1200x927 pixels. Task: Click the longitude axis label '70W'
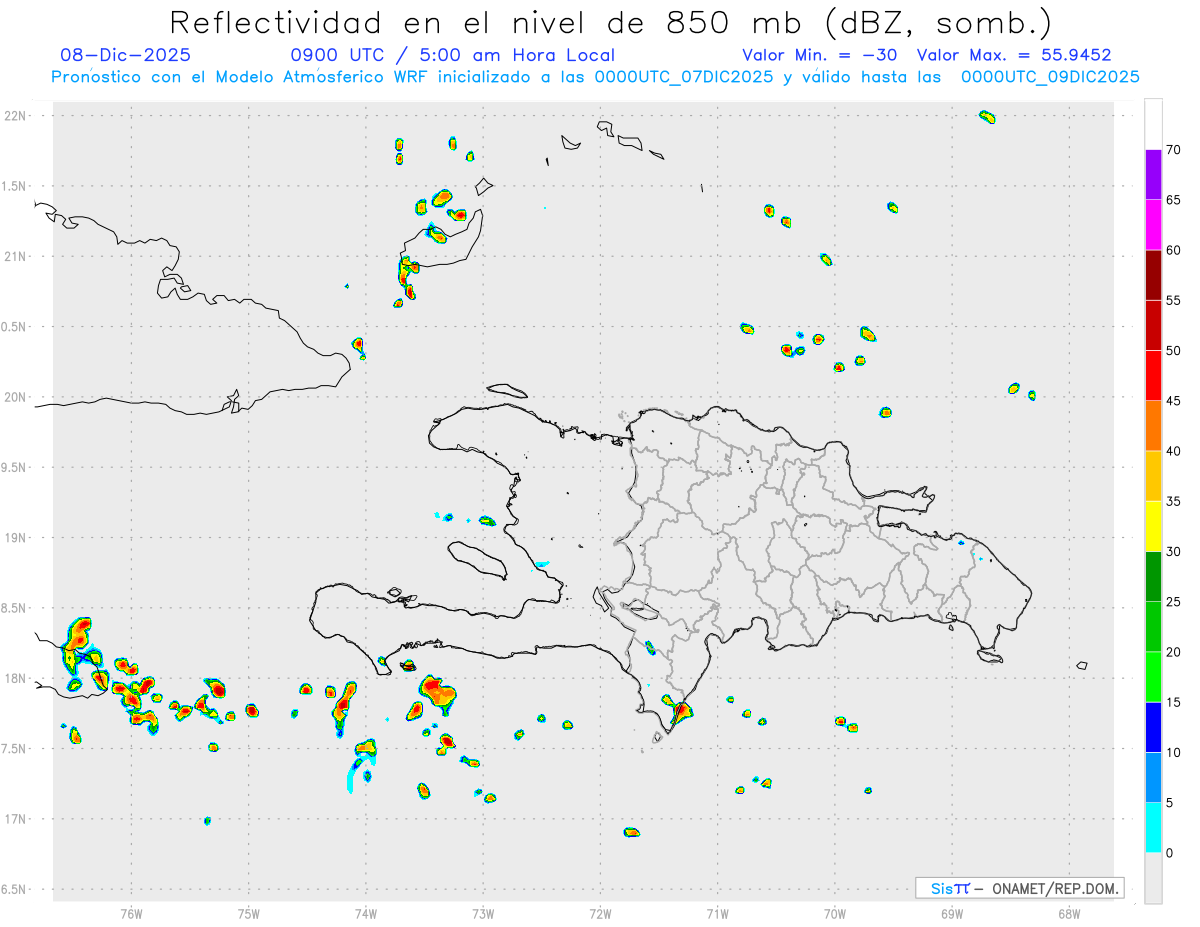[x=835, y=912]
